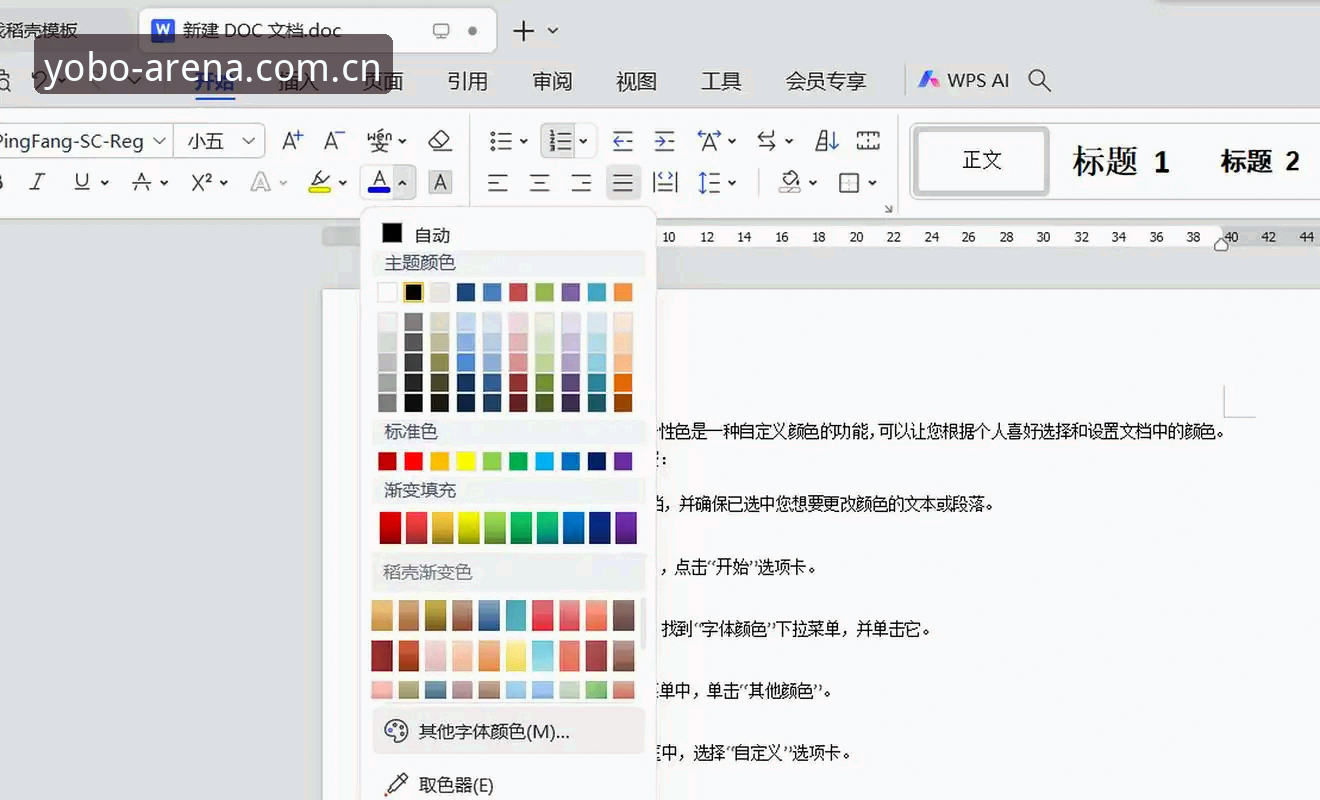
Task: Open the 审阅 ribbon tab
Action: [x=552, y=81]
